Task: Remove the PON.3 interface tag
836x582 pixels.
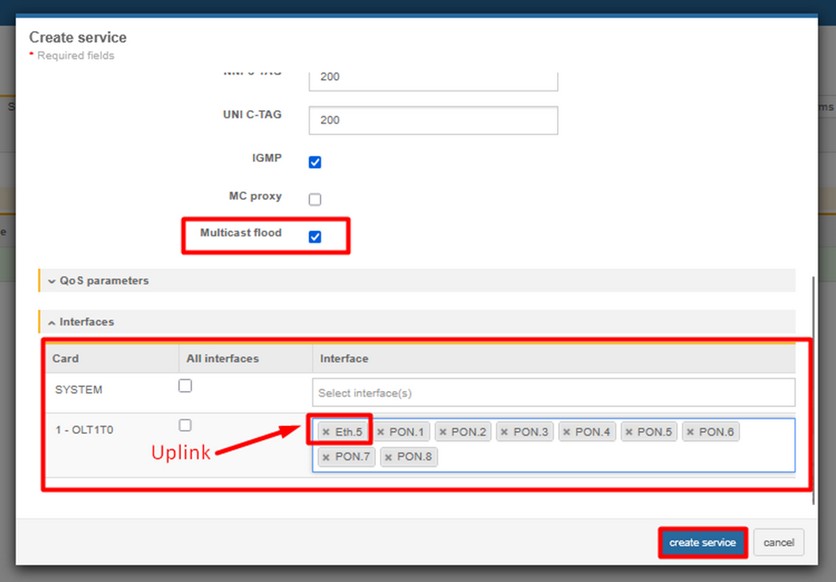Action: point(504,432)
